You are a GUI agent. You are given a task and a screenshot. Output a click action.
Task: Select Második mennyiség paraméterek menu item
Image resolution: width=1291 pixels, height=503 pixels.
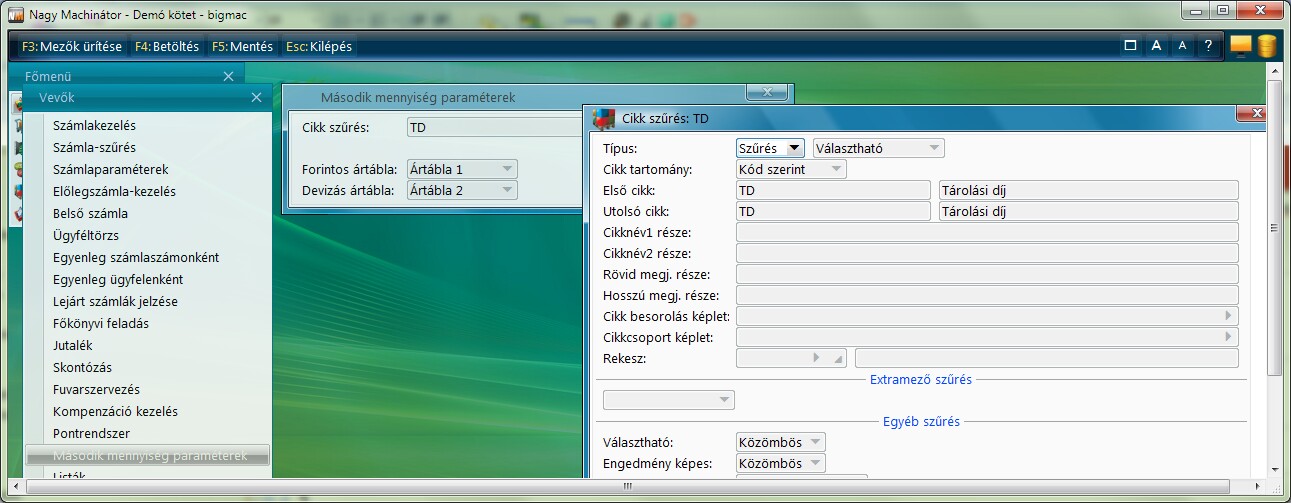[x=148, y=455]
